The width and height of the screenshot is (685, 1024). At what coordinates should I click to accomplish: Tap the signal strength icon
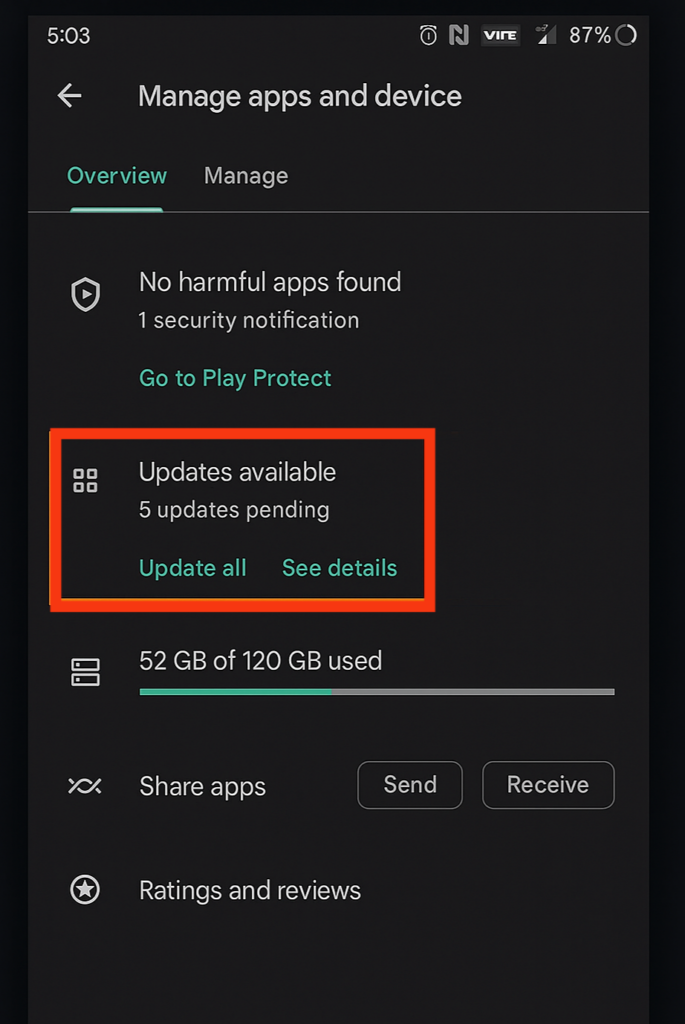(545, 35)
